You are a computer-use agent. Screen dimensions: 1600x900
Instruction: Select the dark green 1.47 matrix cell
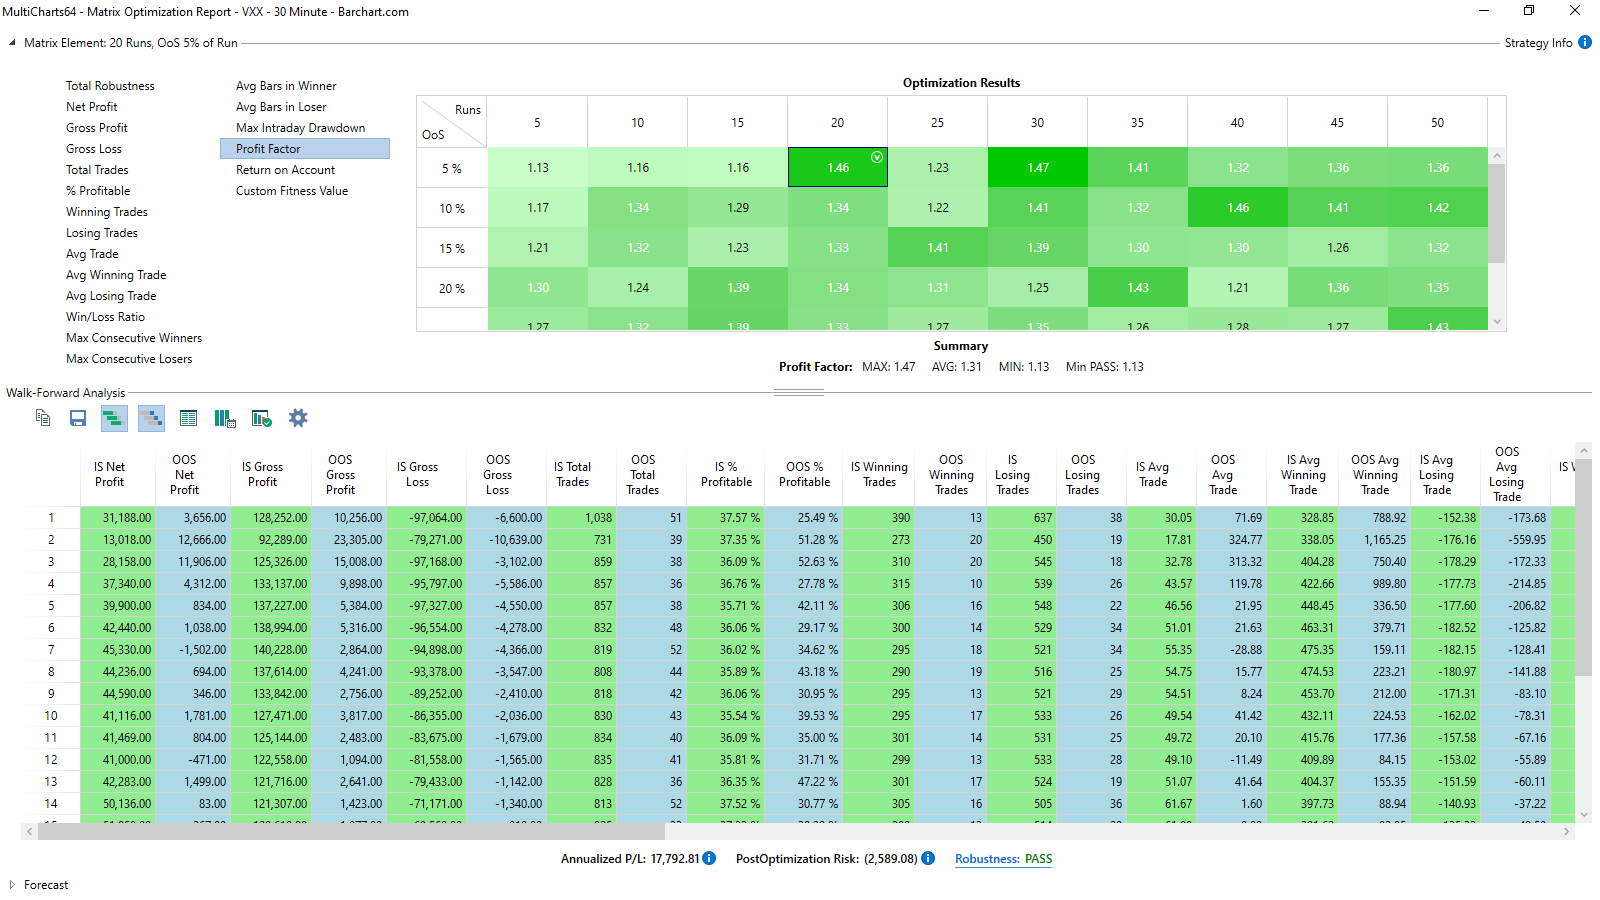pyautogui.click(x=1038, y=168)
